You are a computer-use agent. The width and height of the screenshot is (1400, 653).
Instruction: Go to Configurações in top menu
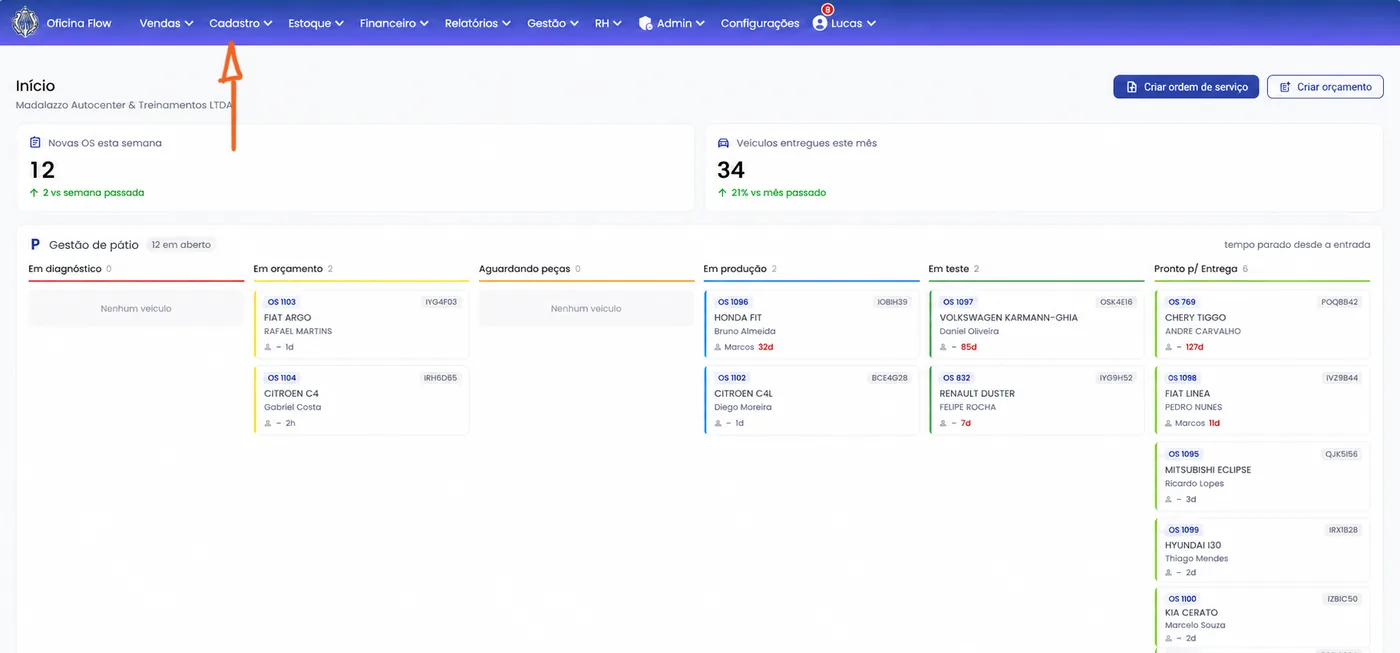tap(760, 23)
